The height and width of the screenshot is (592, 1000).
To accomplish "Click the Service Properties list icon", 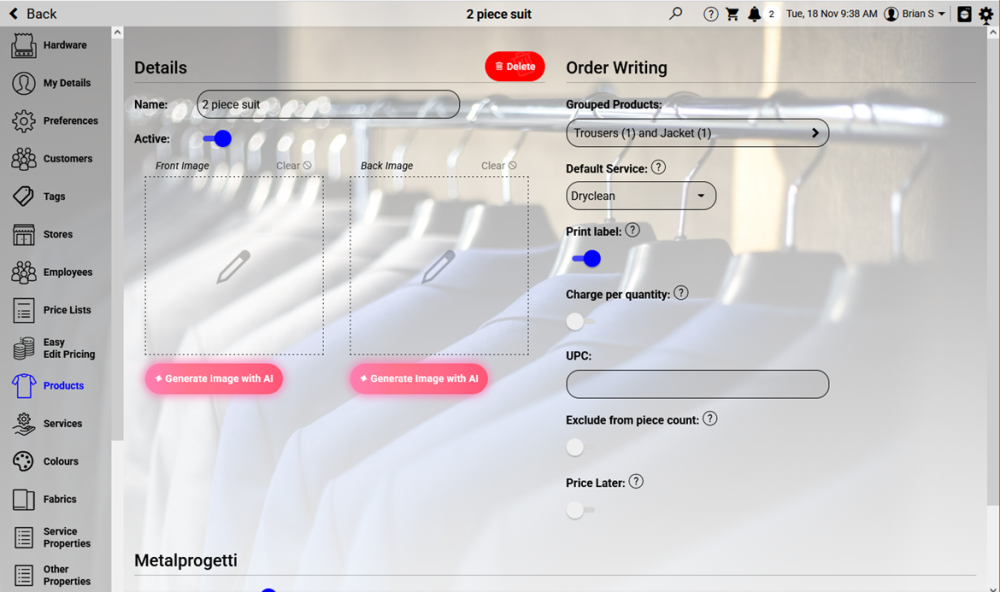I will (24, 537).
